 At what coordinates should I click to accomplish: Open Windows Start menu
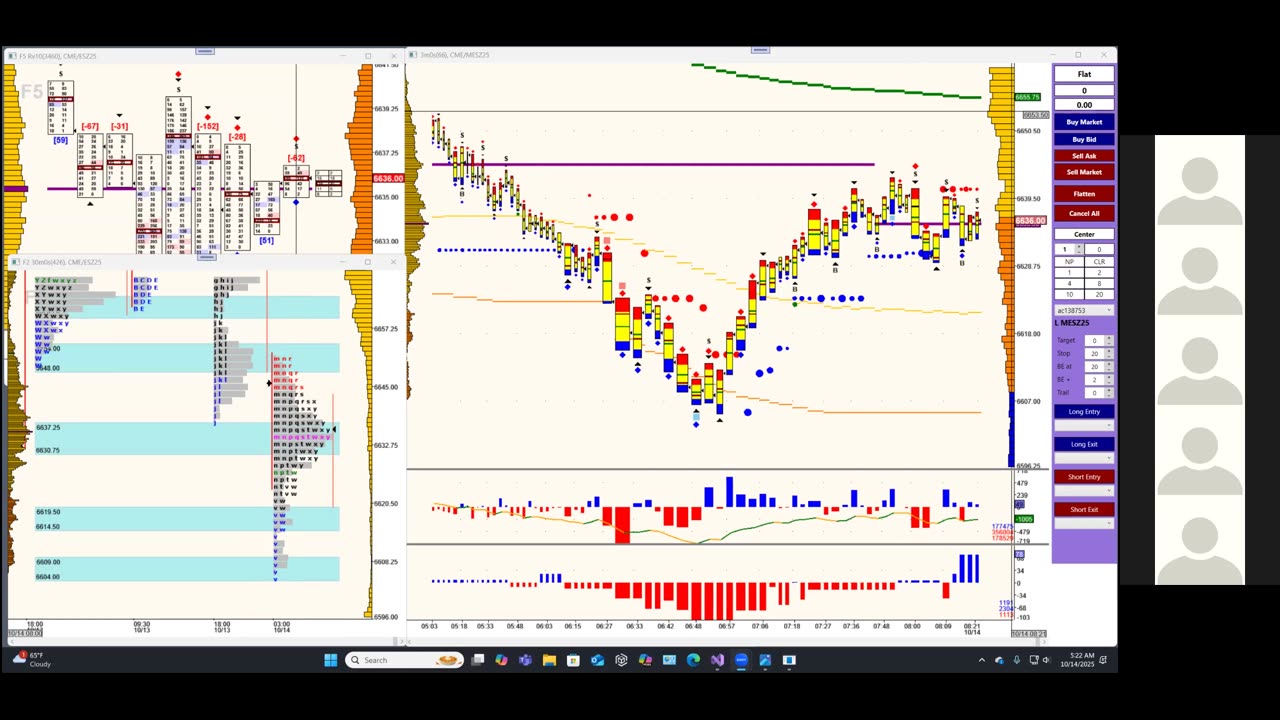pos(331,660)
